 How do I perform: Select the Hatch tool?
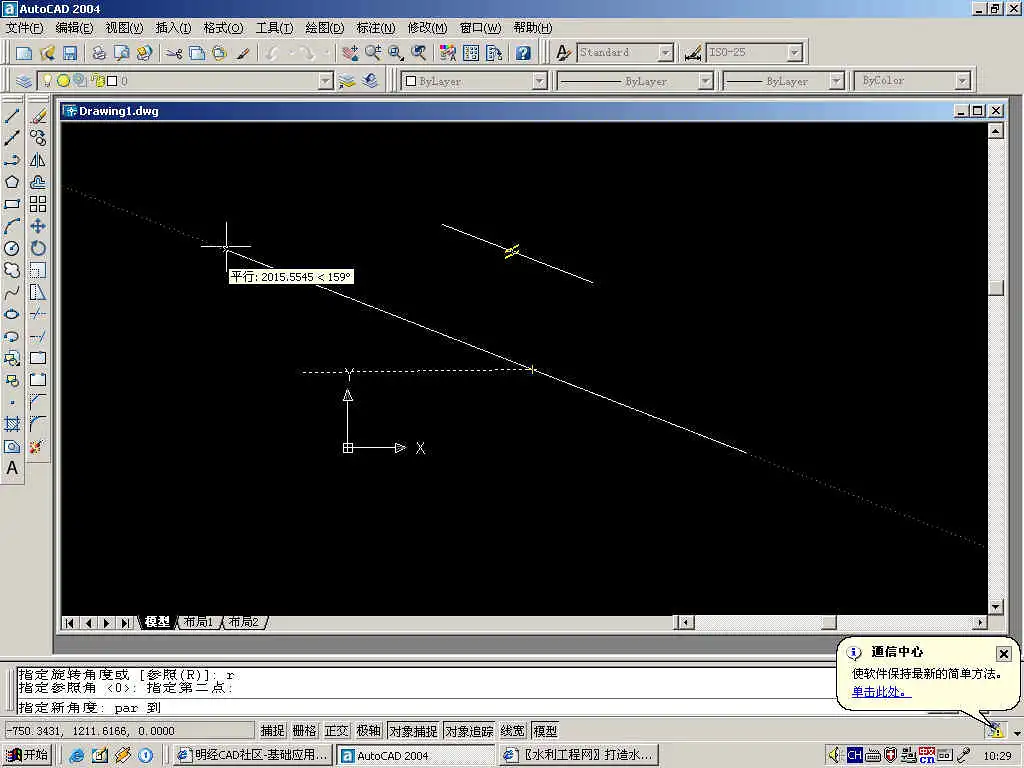[x=12, y=424]
